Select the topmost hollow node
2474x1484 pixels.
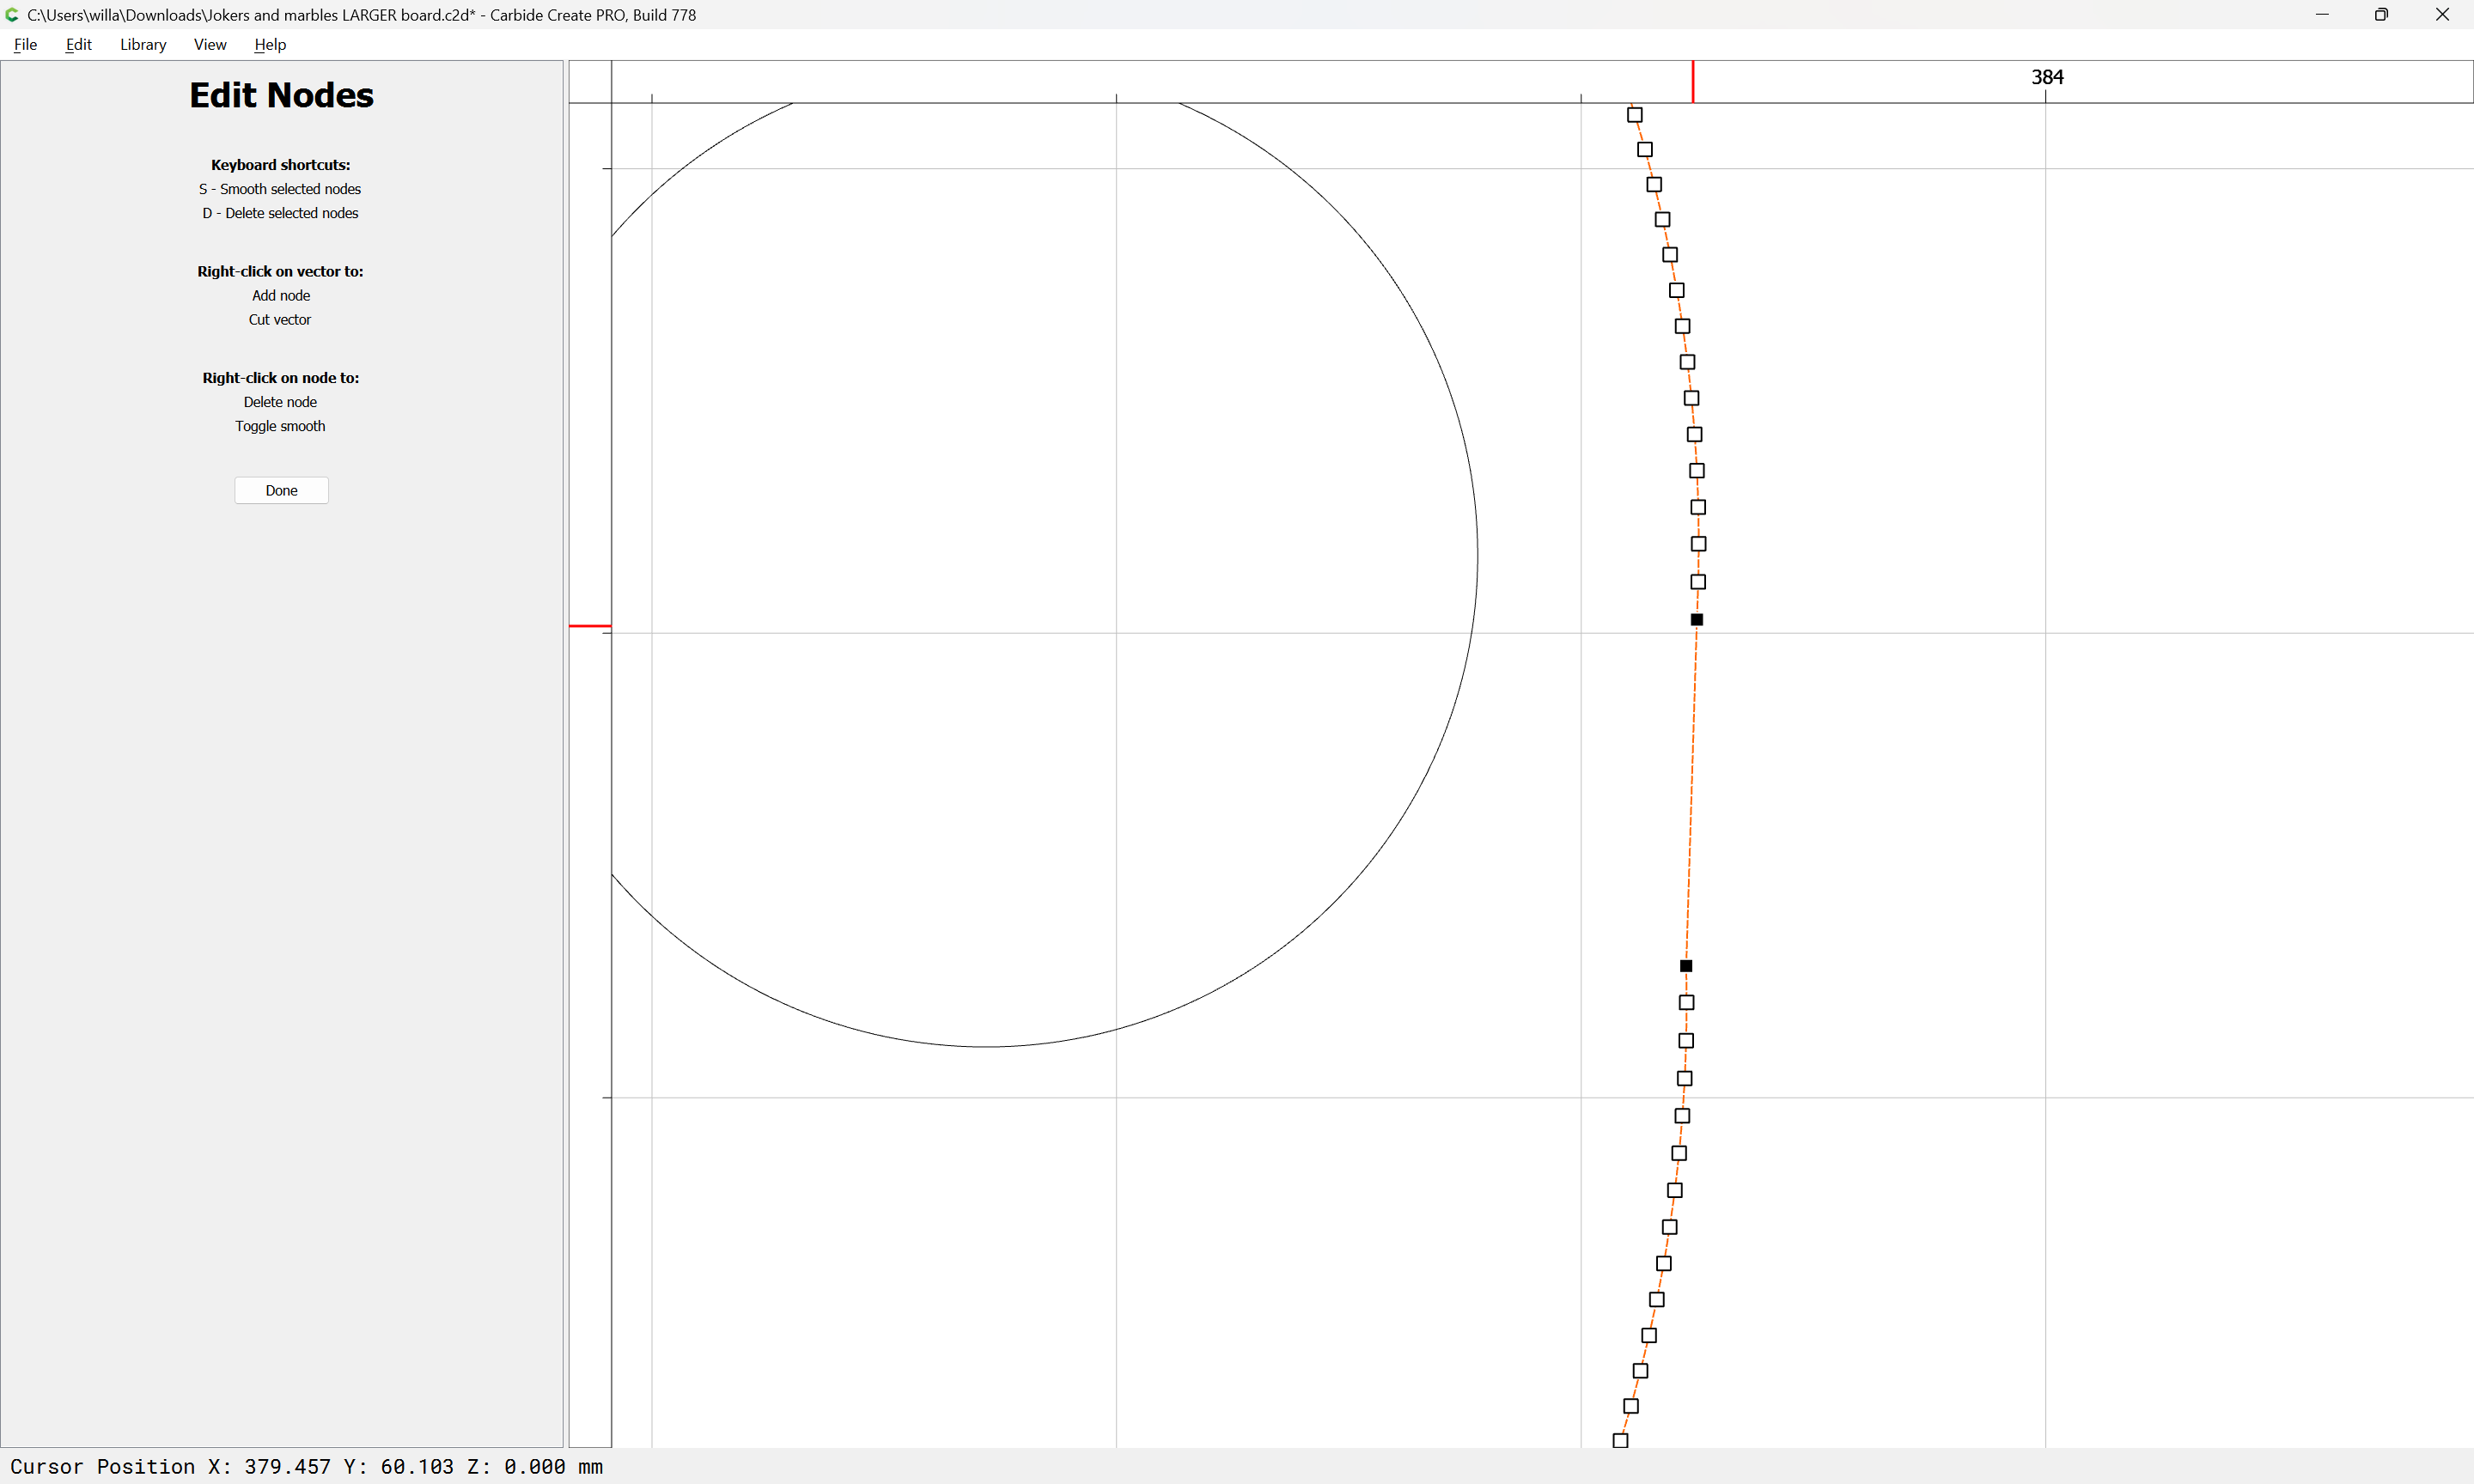tap(1635, 115)
